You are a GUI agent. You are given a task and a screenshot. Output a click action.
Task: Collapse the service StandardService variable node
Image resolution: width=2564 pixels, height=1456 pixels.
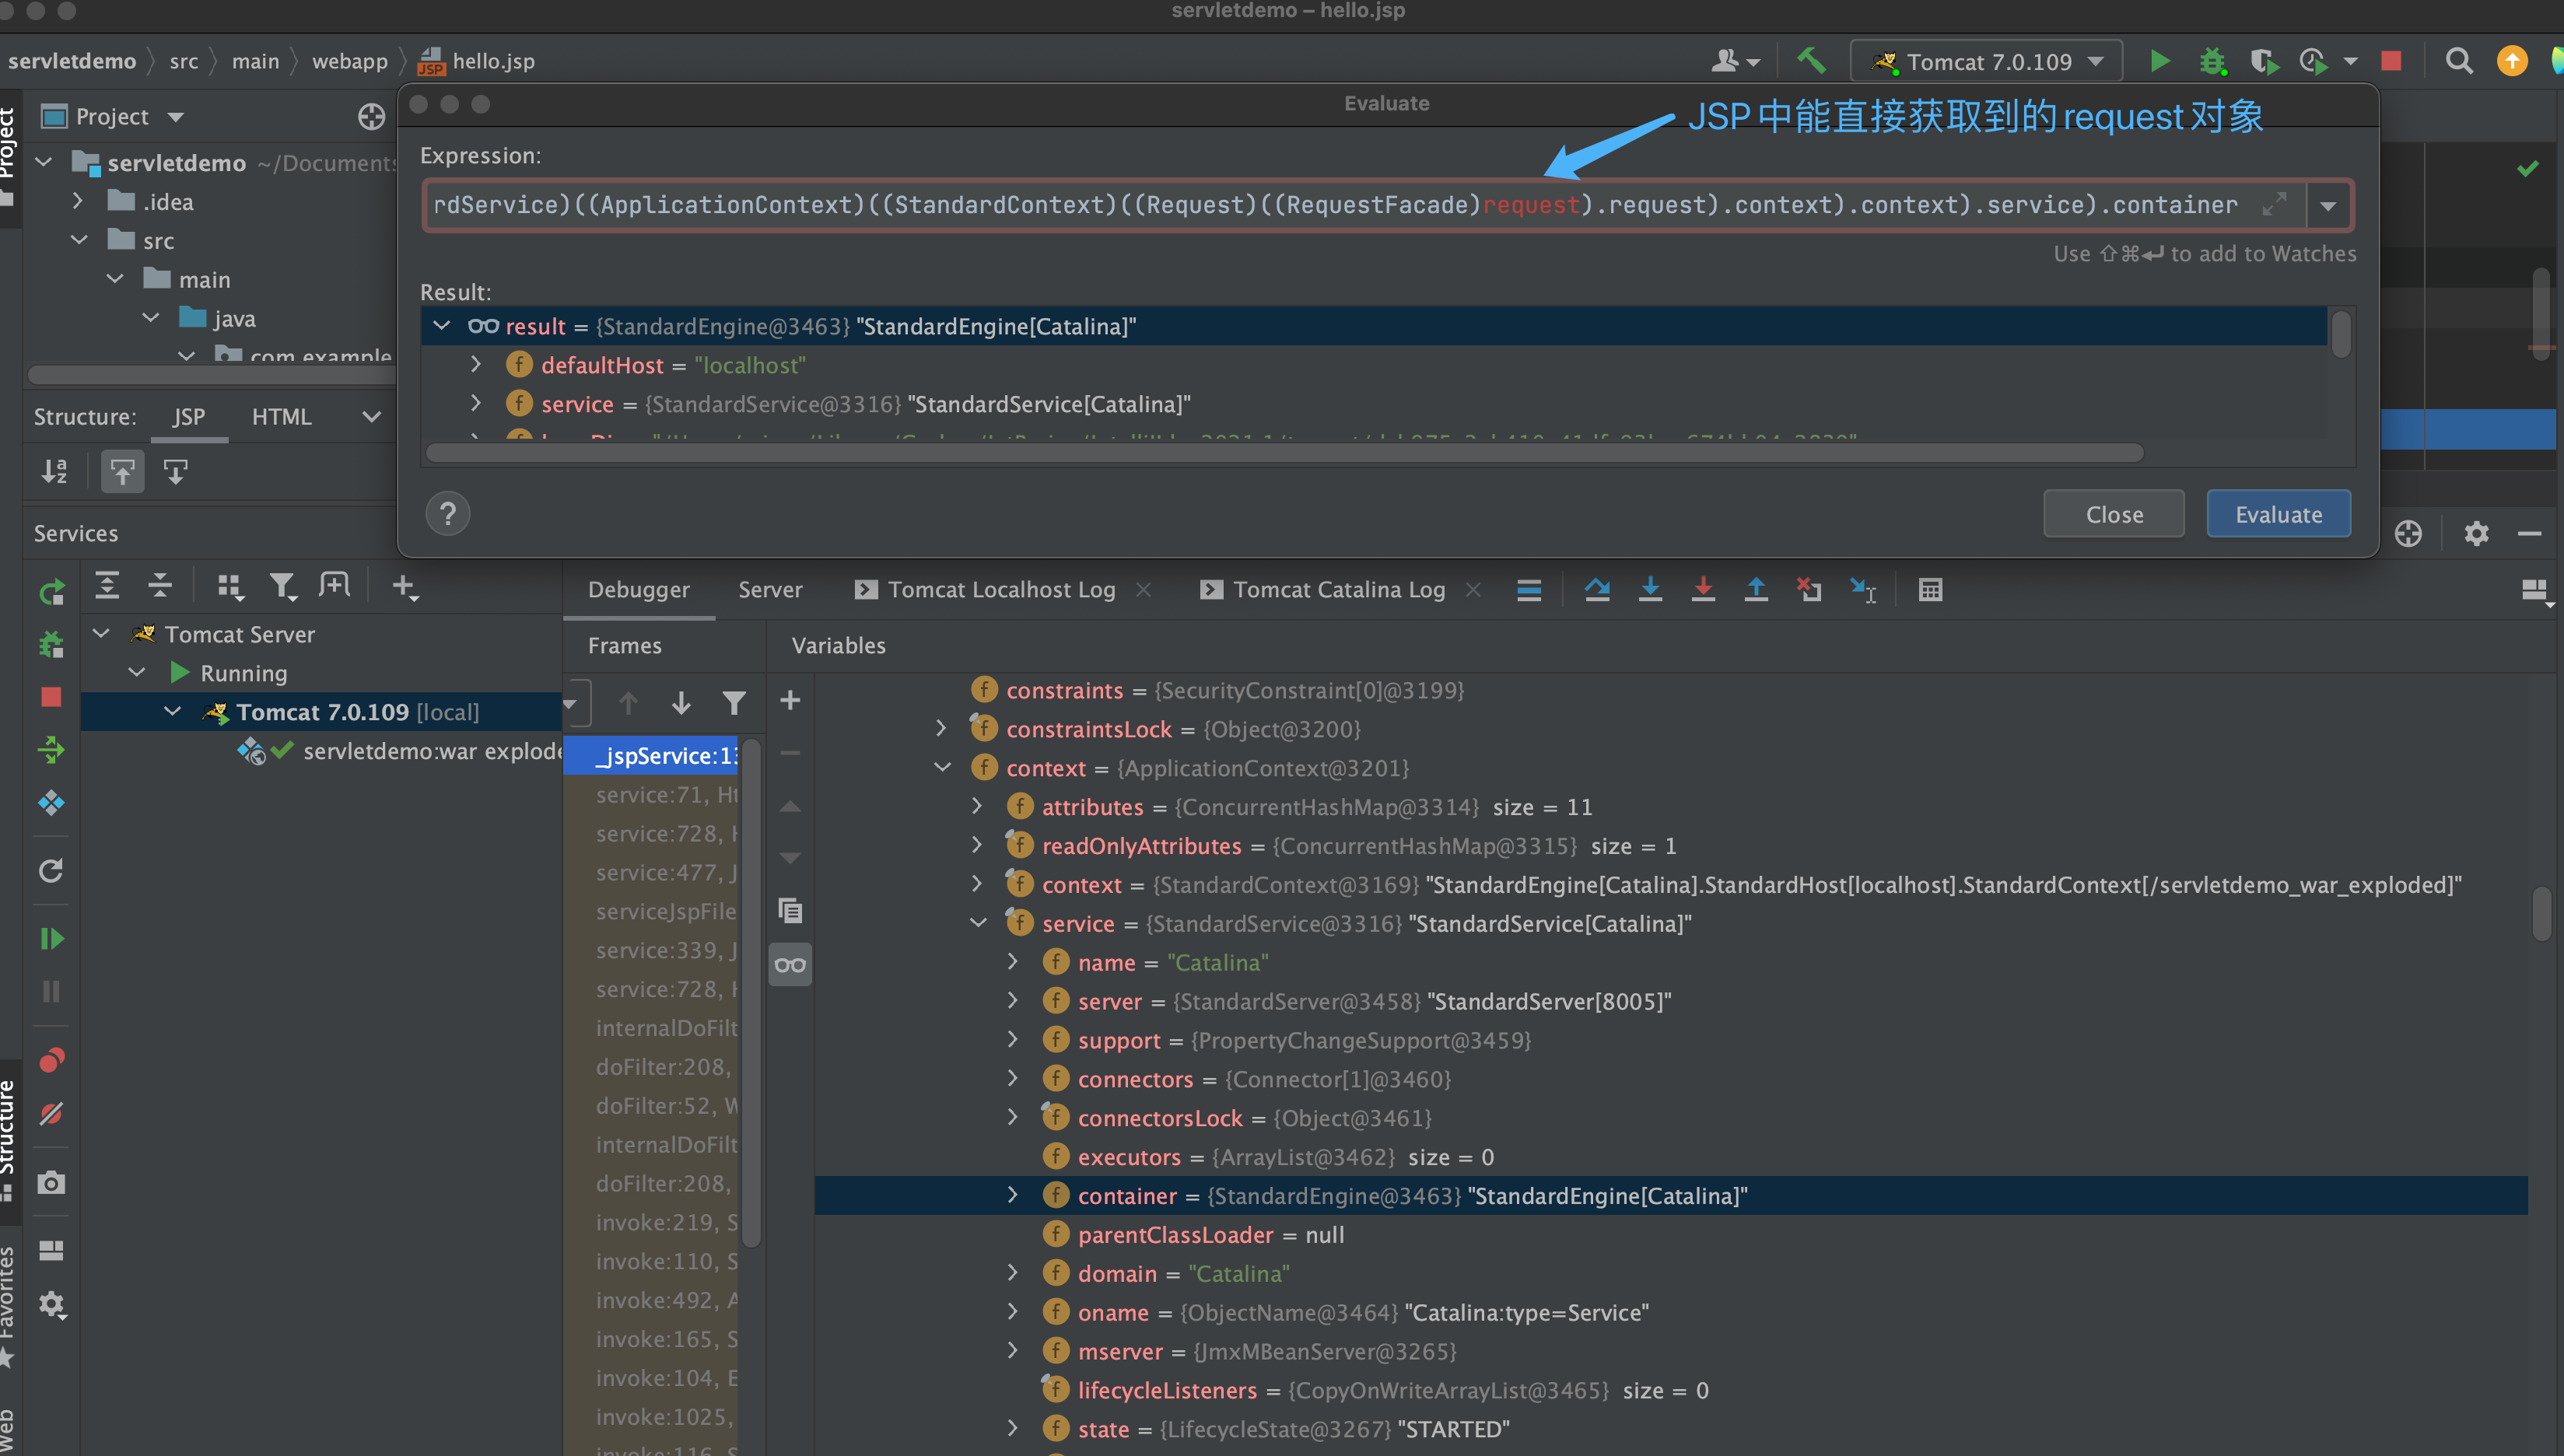(978, 923)
